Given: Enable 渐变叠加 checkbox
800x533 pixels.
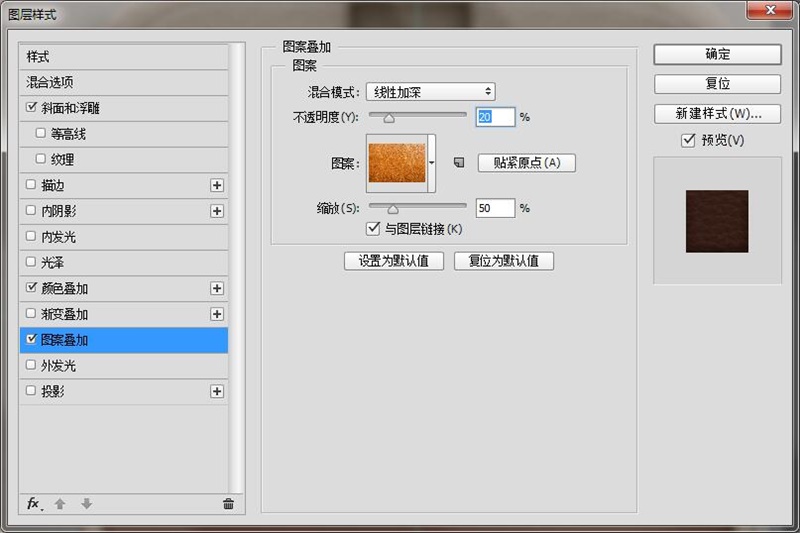Looking at the screenshot, I should [x=31, y=313].
